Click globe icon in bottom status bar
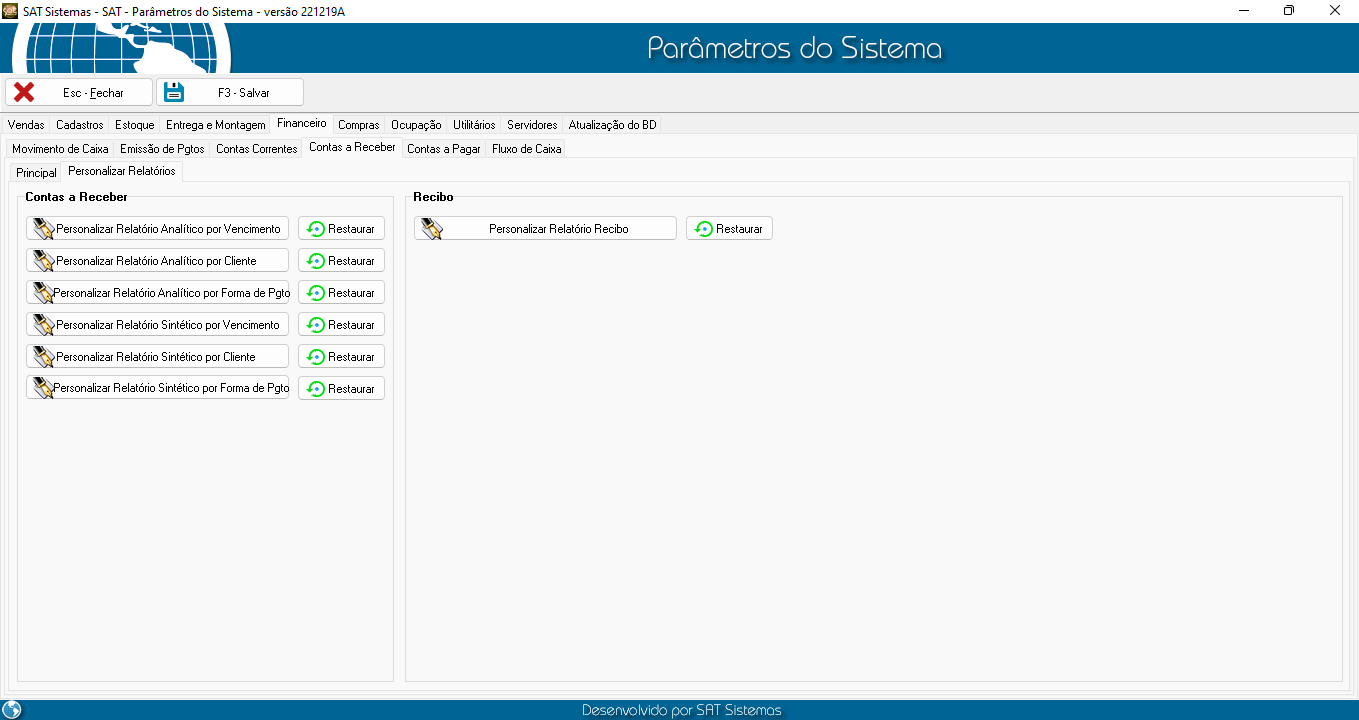This screenshot has height=720, width=1359. pos(12,710)
